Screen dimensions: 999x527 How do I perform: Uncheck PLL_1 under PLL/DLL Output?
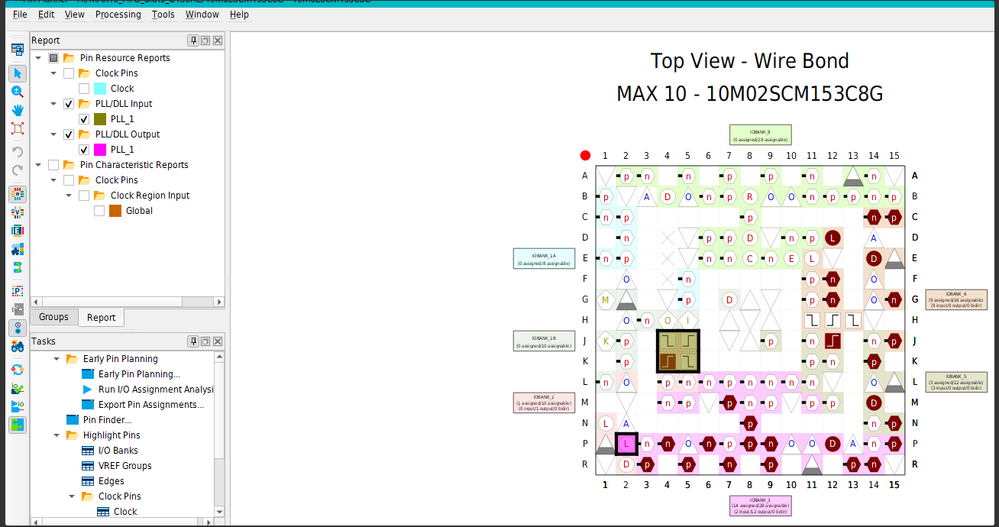(x=84, y=150)
